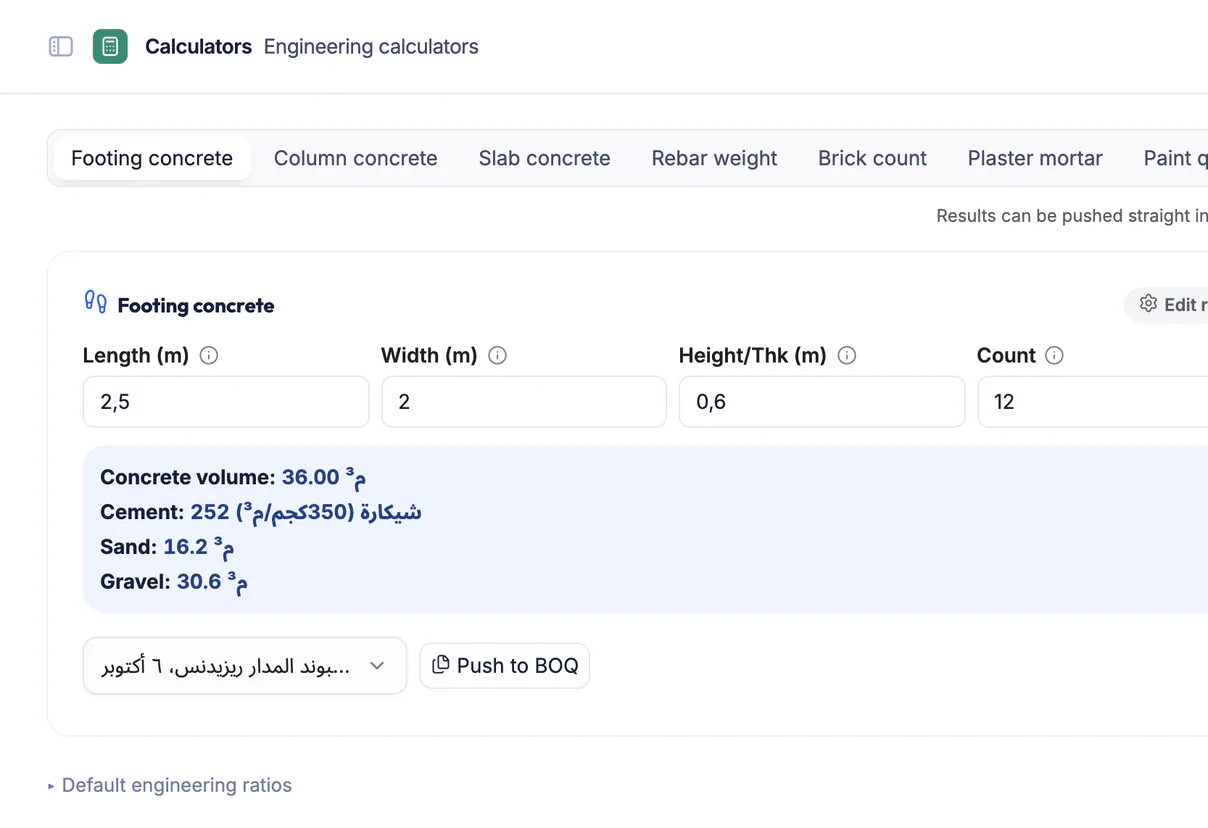Click the 'Results can be pushed straight' note

(1071, 216)
